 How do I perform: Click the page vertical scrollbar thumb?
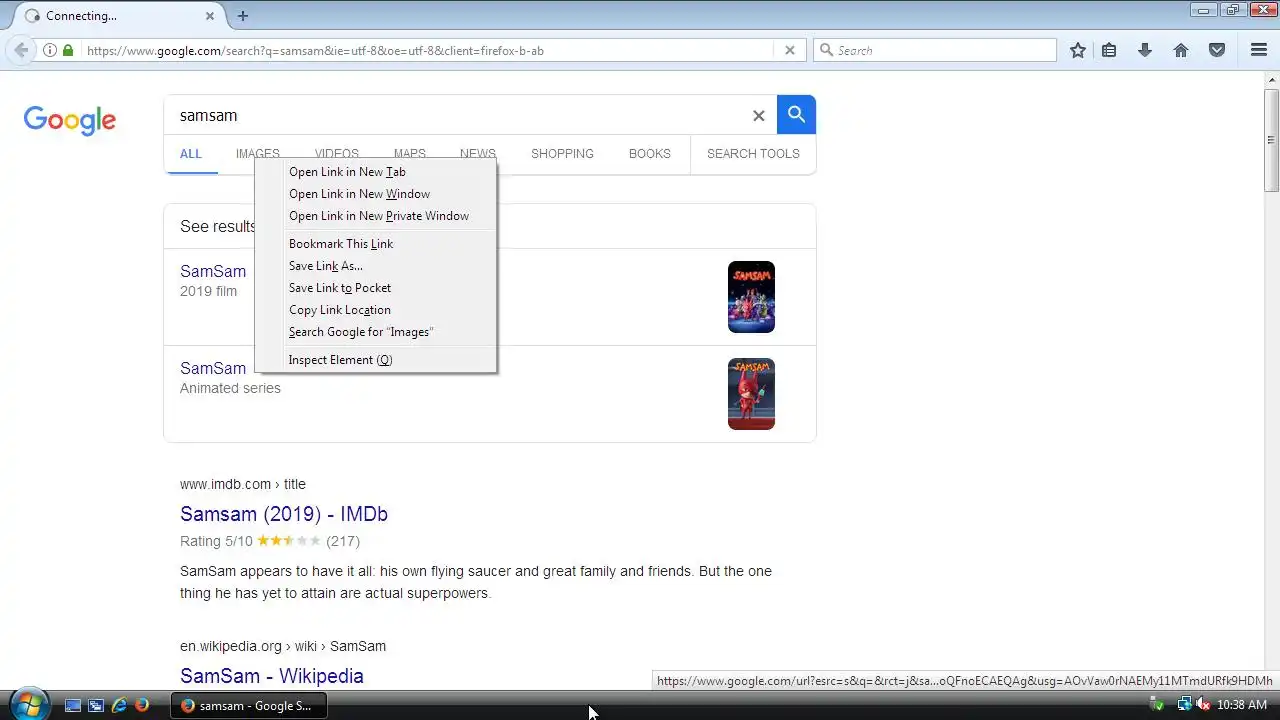coord(1272,139)
